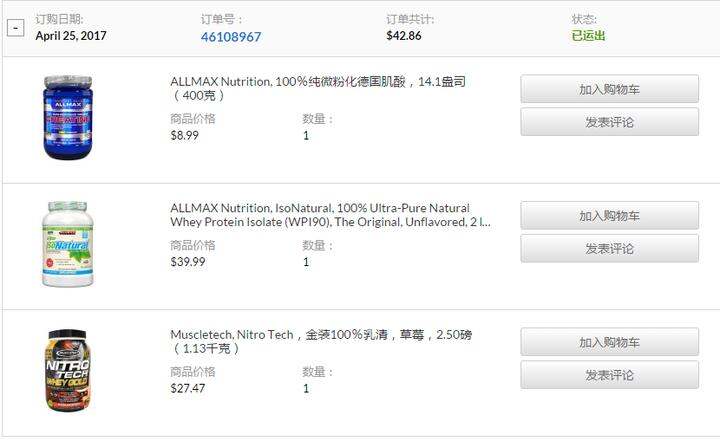The image size is (720, 441).
Task: Add IsoNatural whey isolate to cart
Action: pyautogui.click(x=609, y=215)
